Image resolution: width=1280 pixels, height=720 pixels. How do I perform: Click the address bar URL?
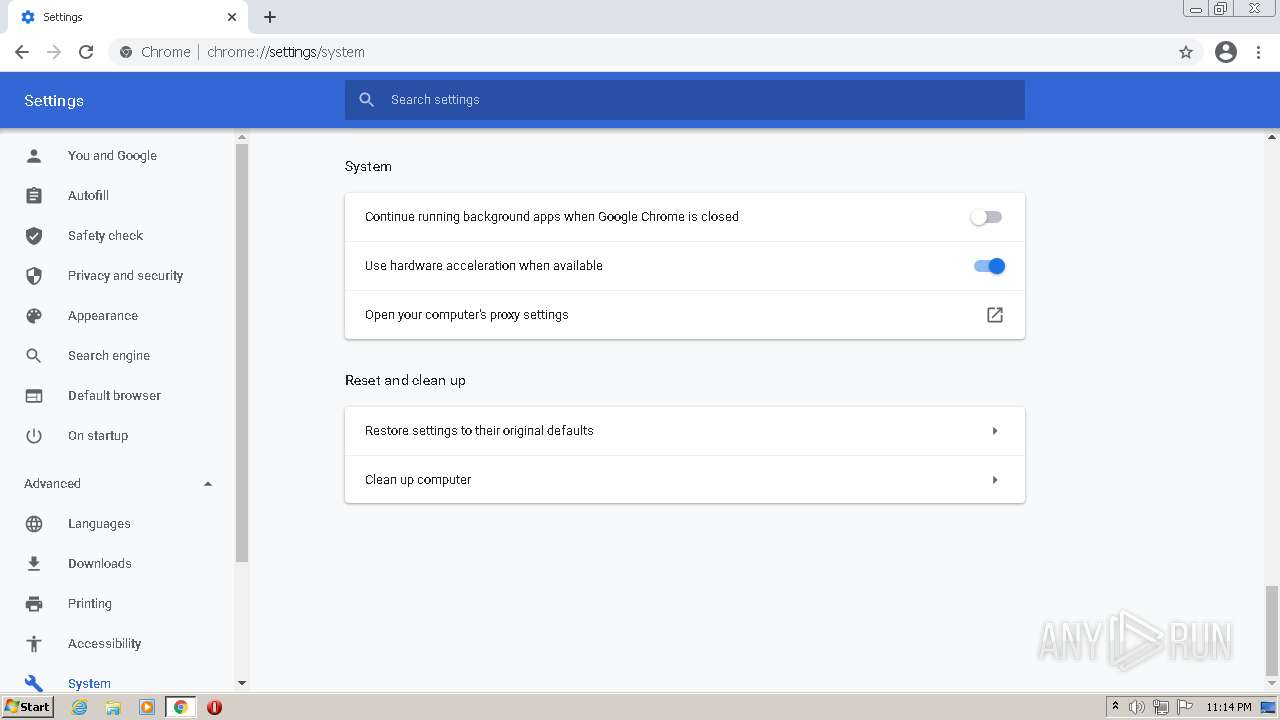pos(286,52)
